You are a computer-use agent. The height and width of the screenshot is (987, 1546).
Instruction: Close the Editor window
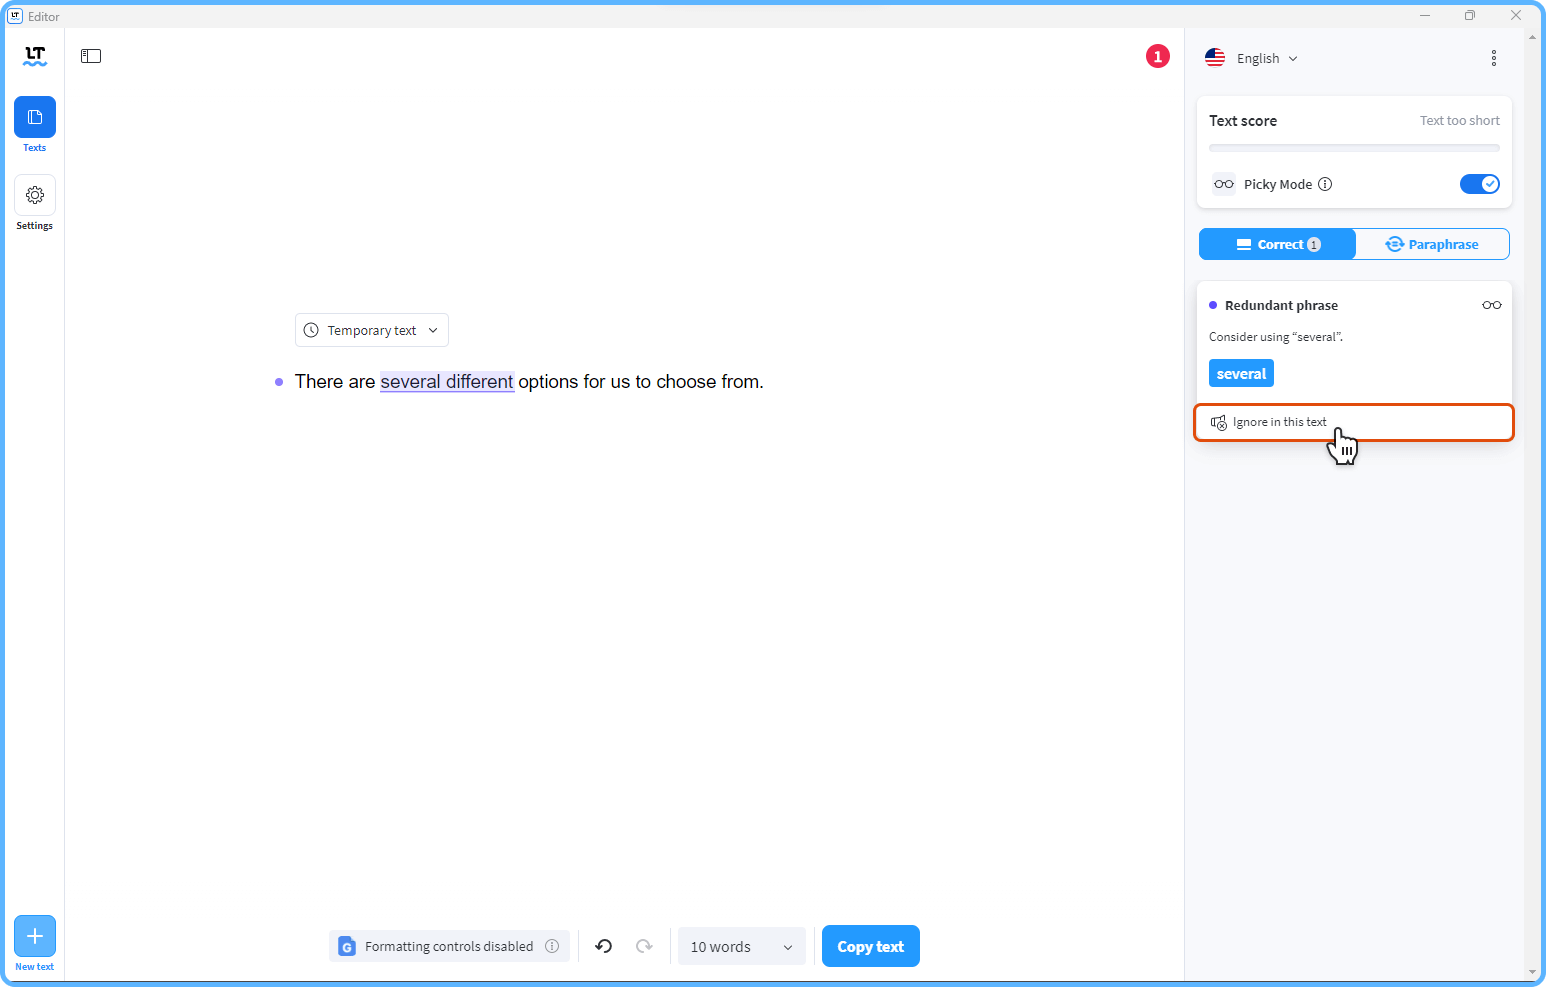tap(1515, 15)
